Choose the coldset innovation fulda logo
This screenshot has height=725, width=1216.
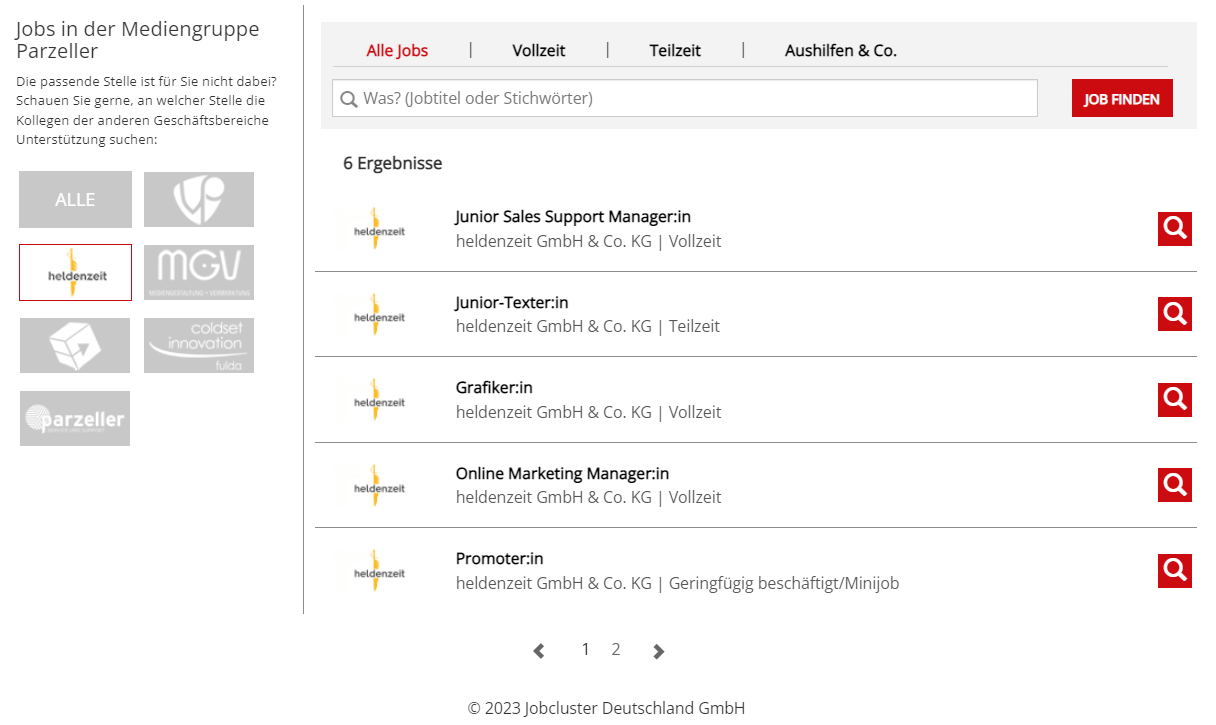[x=199, y=345]
